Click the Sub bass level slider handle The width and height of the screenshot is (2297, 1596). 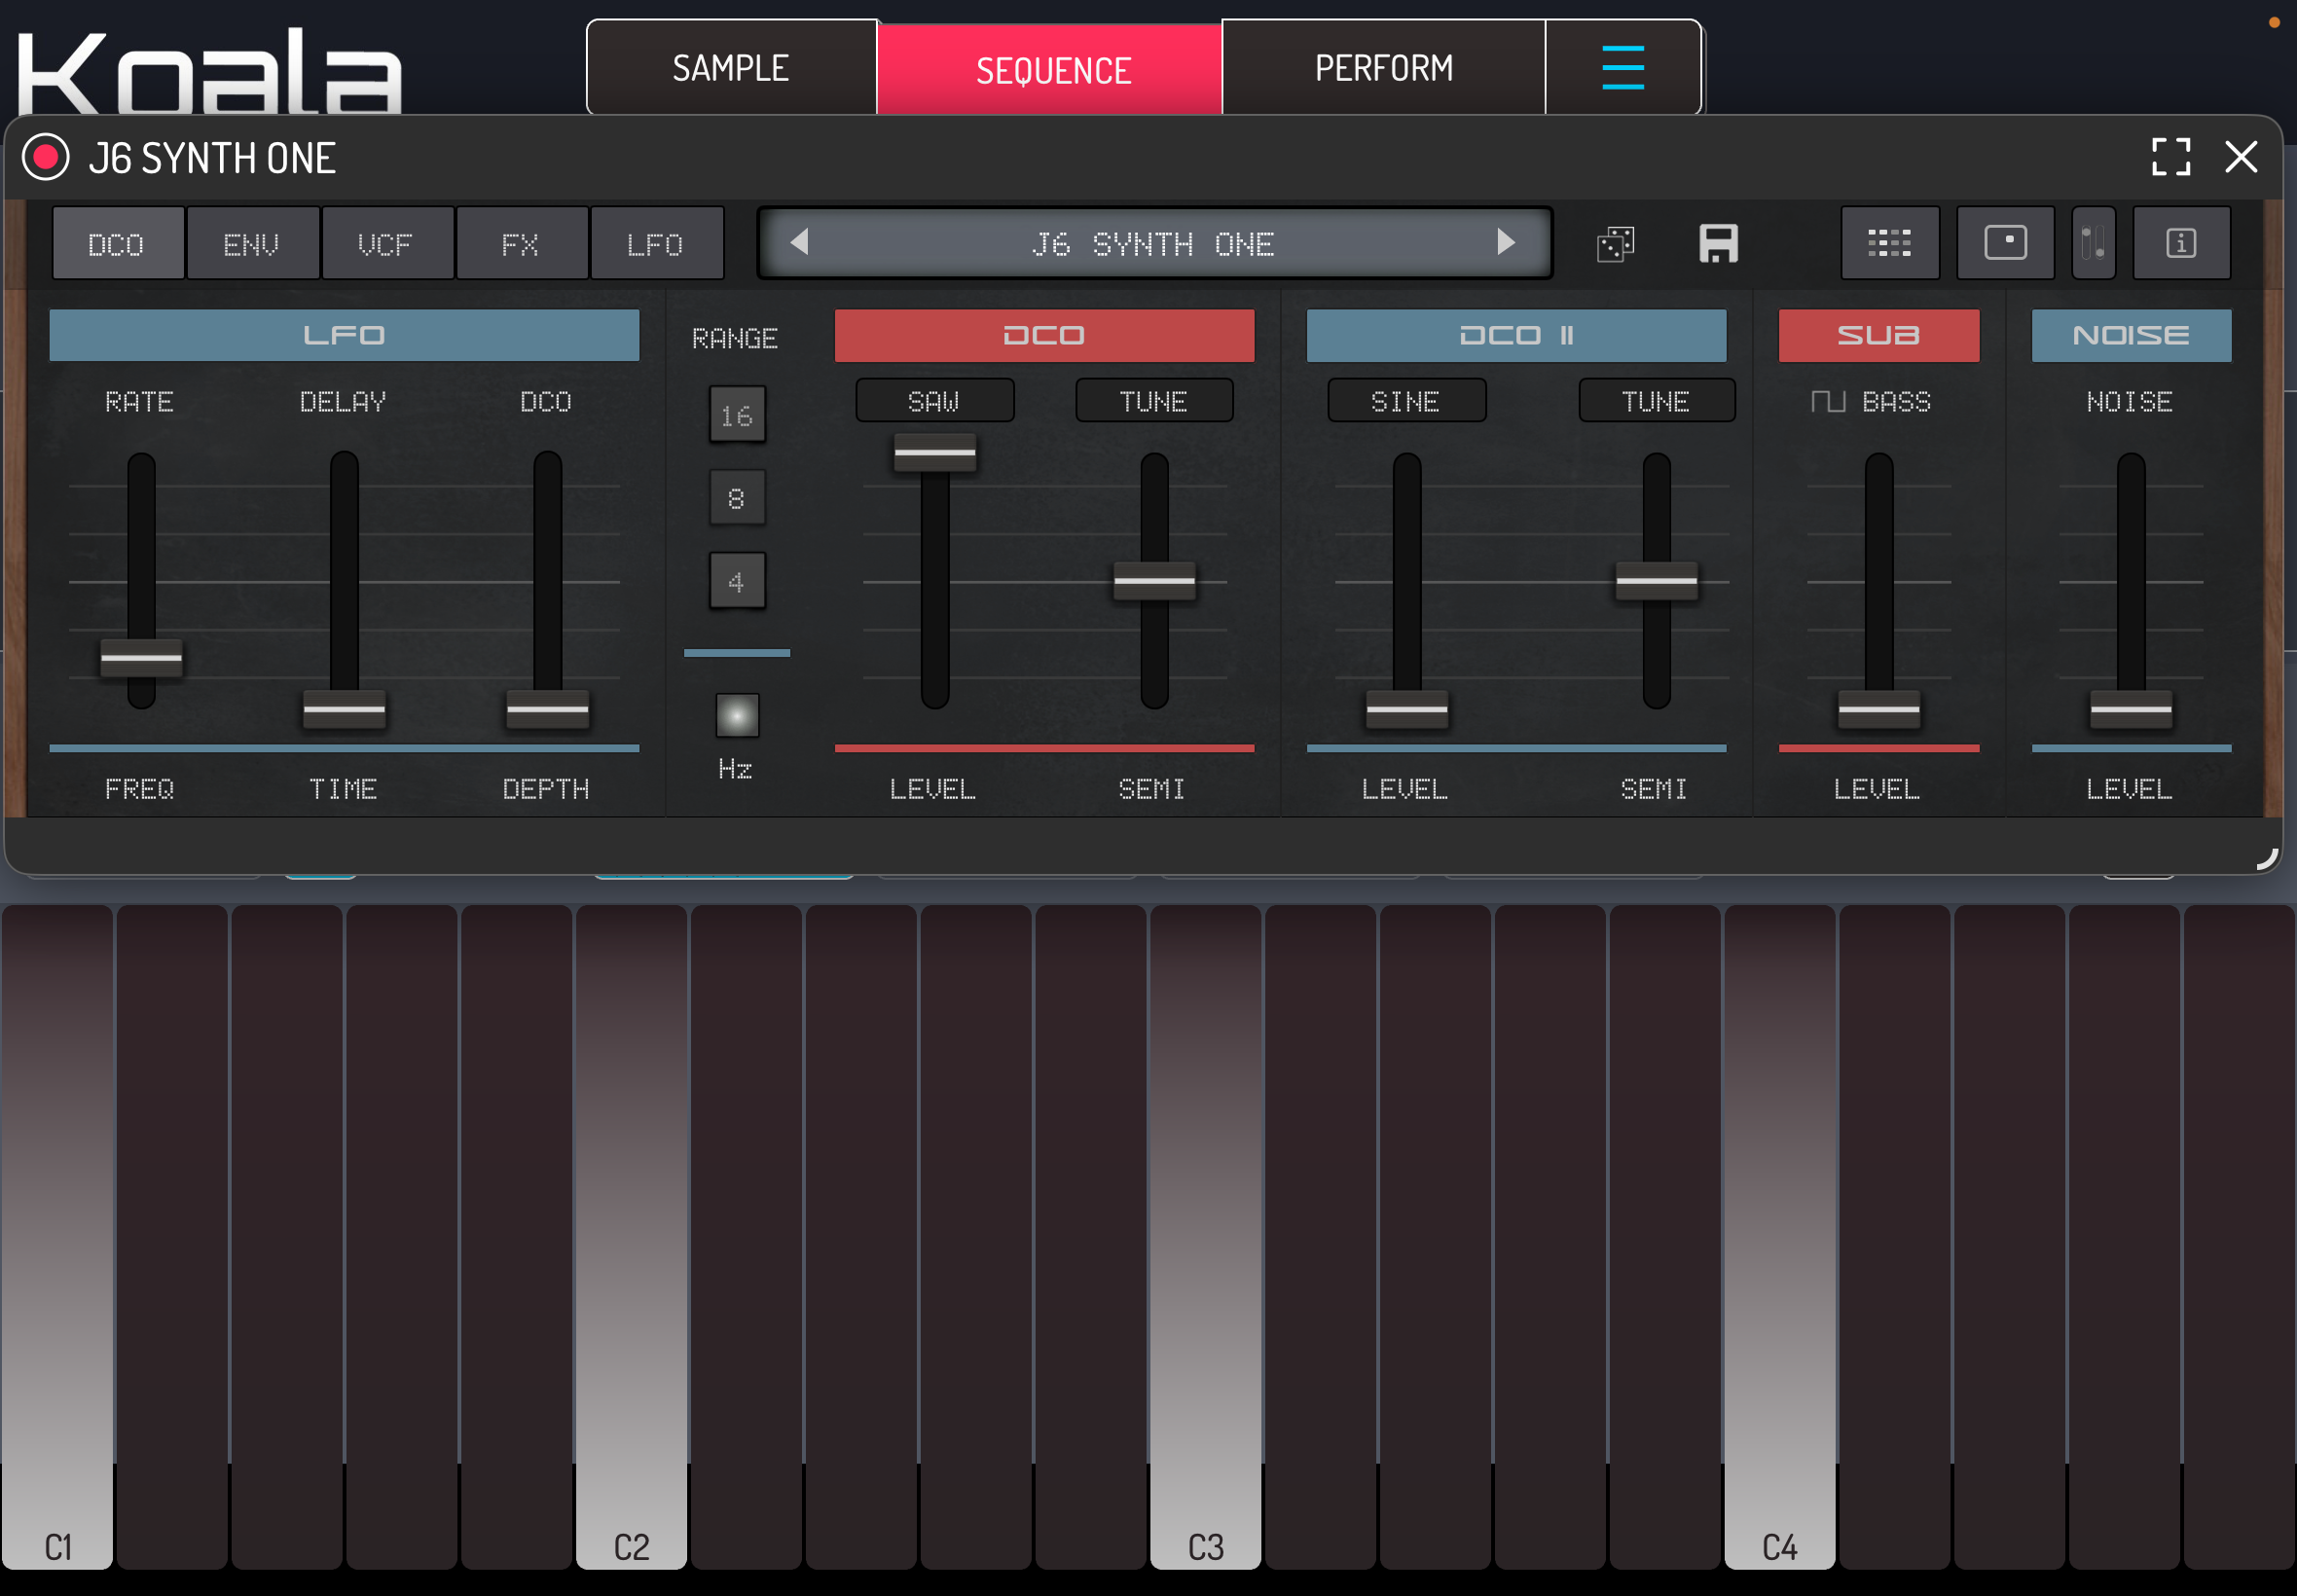1878,709
